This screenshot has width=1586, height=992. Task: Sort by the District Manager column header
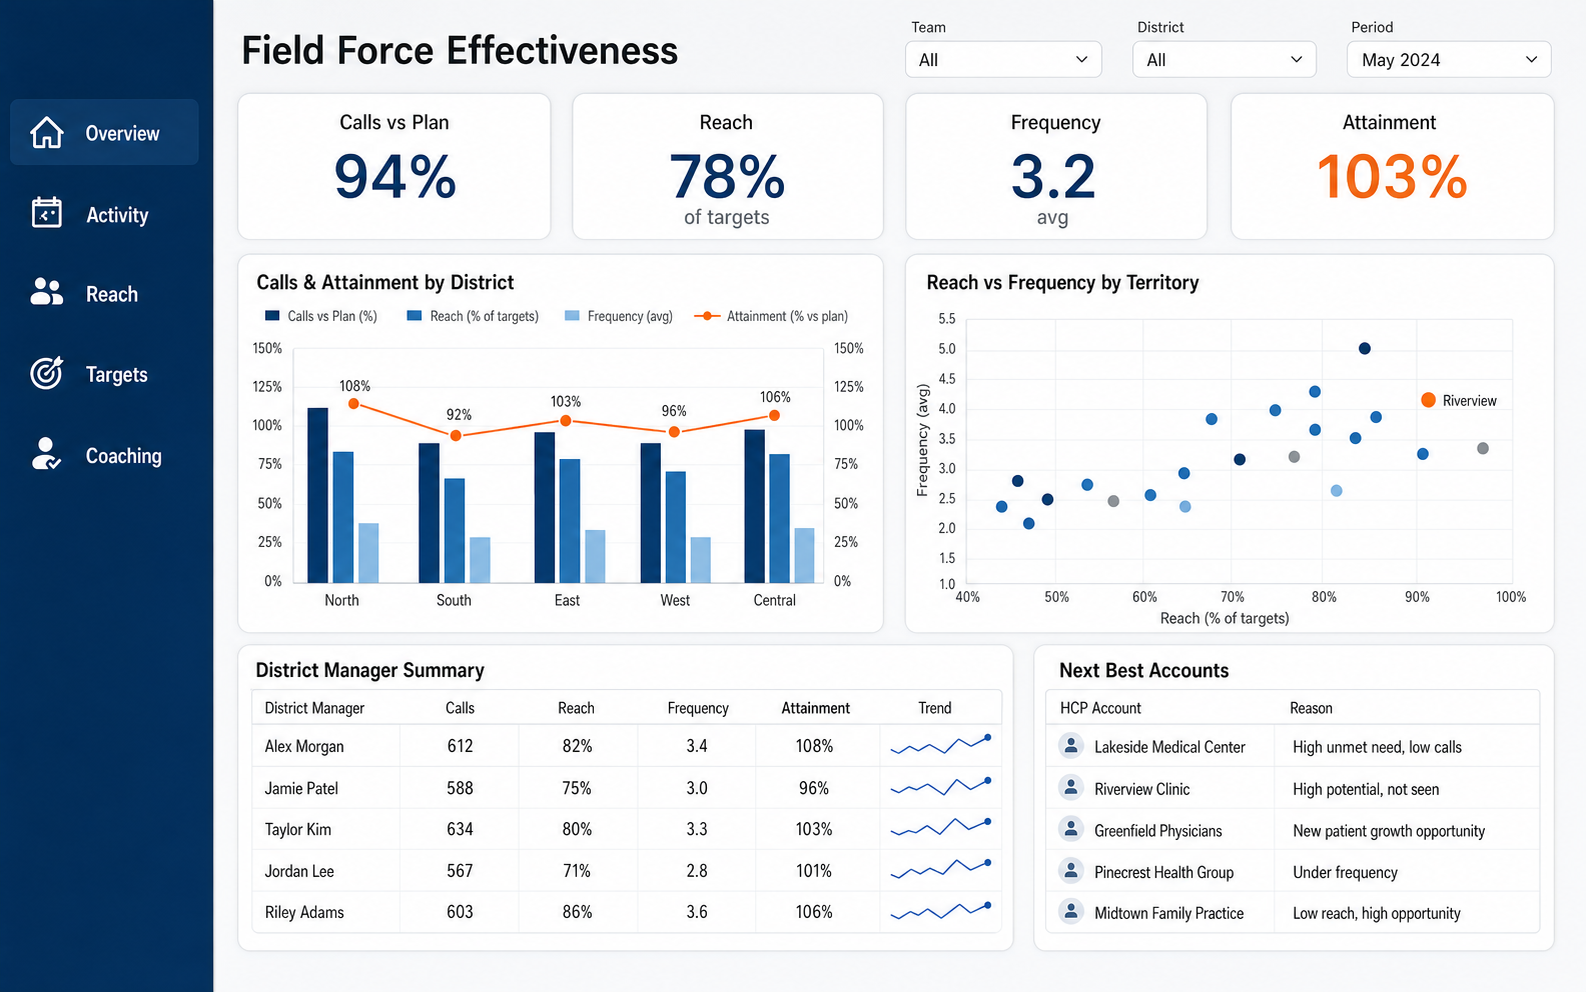pyautogui.click(x=314, y=707)
